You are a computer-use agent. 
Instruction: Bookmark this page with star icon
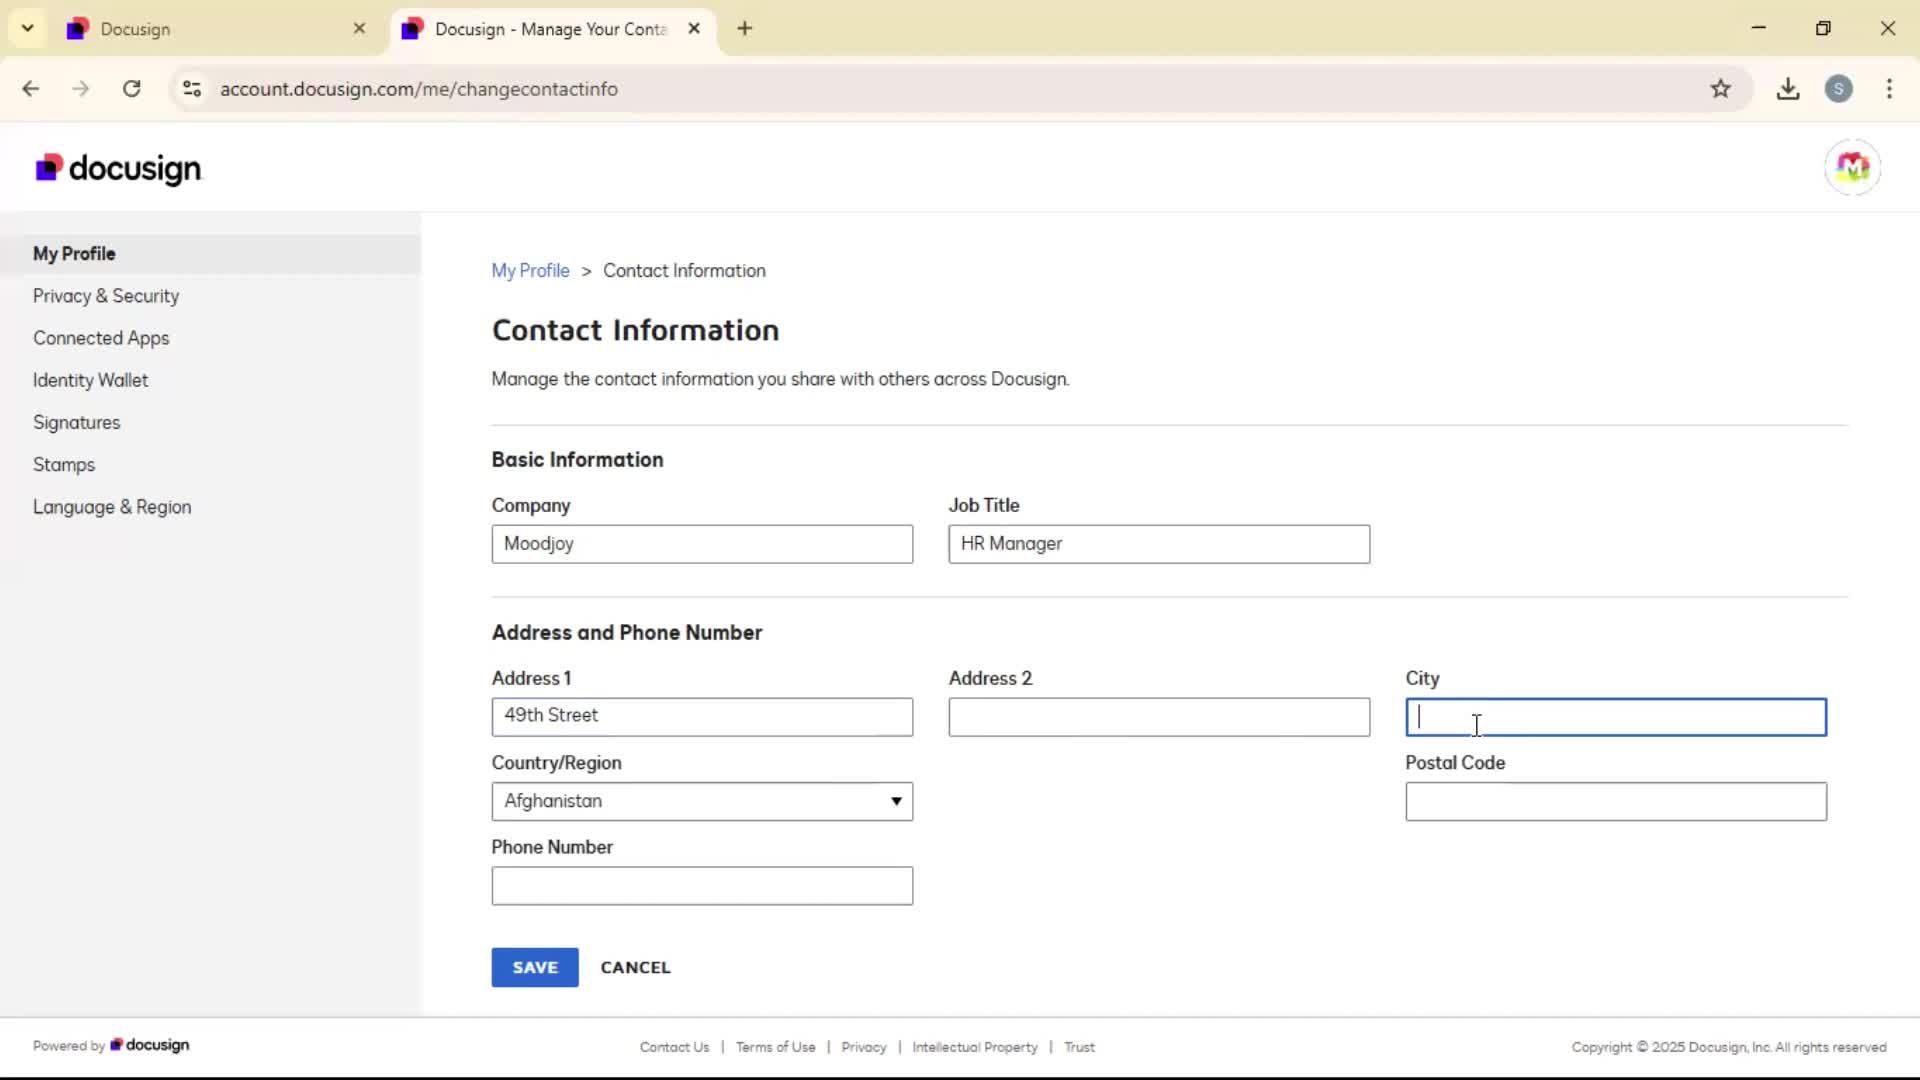click(x=1720, y=89)
